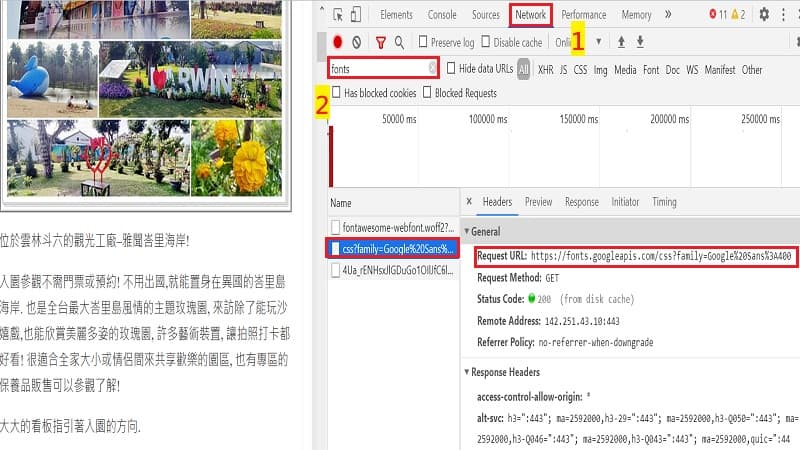
Task: Stop recording network log with red button
Action: 338,42
